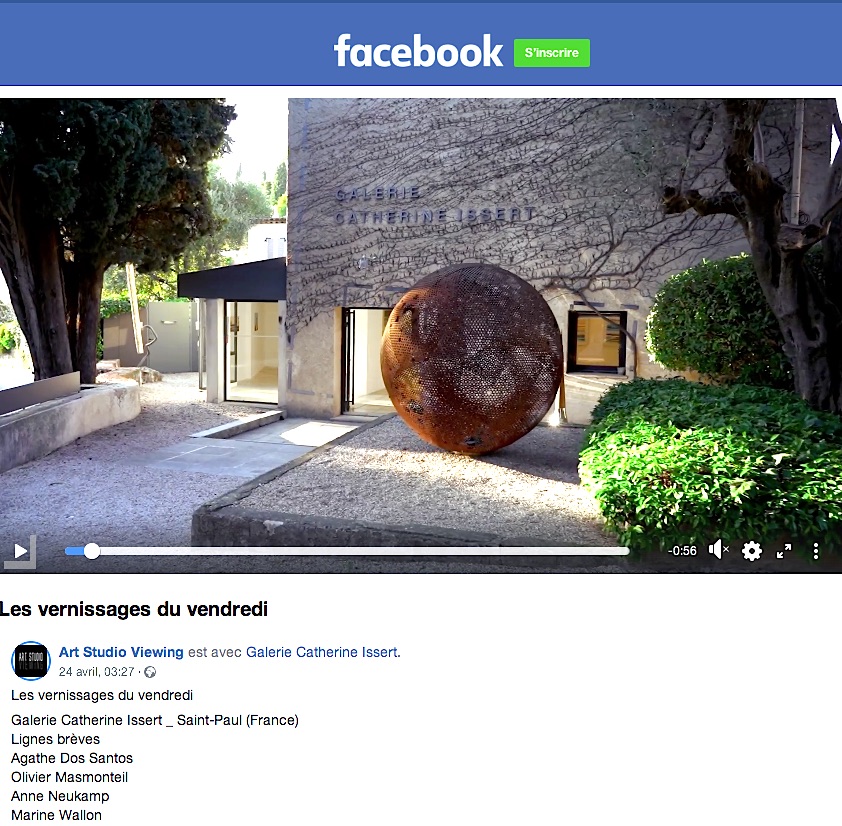
Task: Click the post text Lignes brèves
Action: point(55,739)
